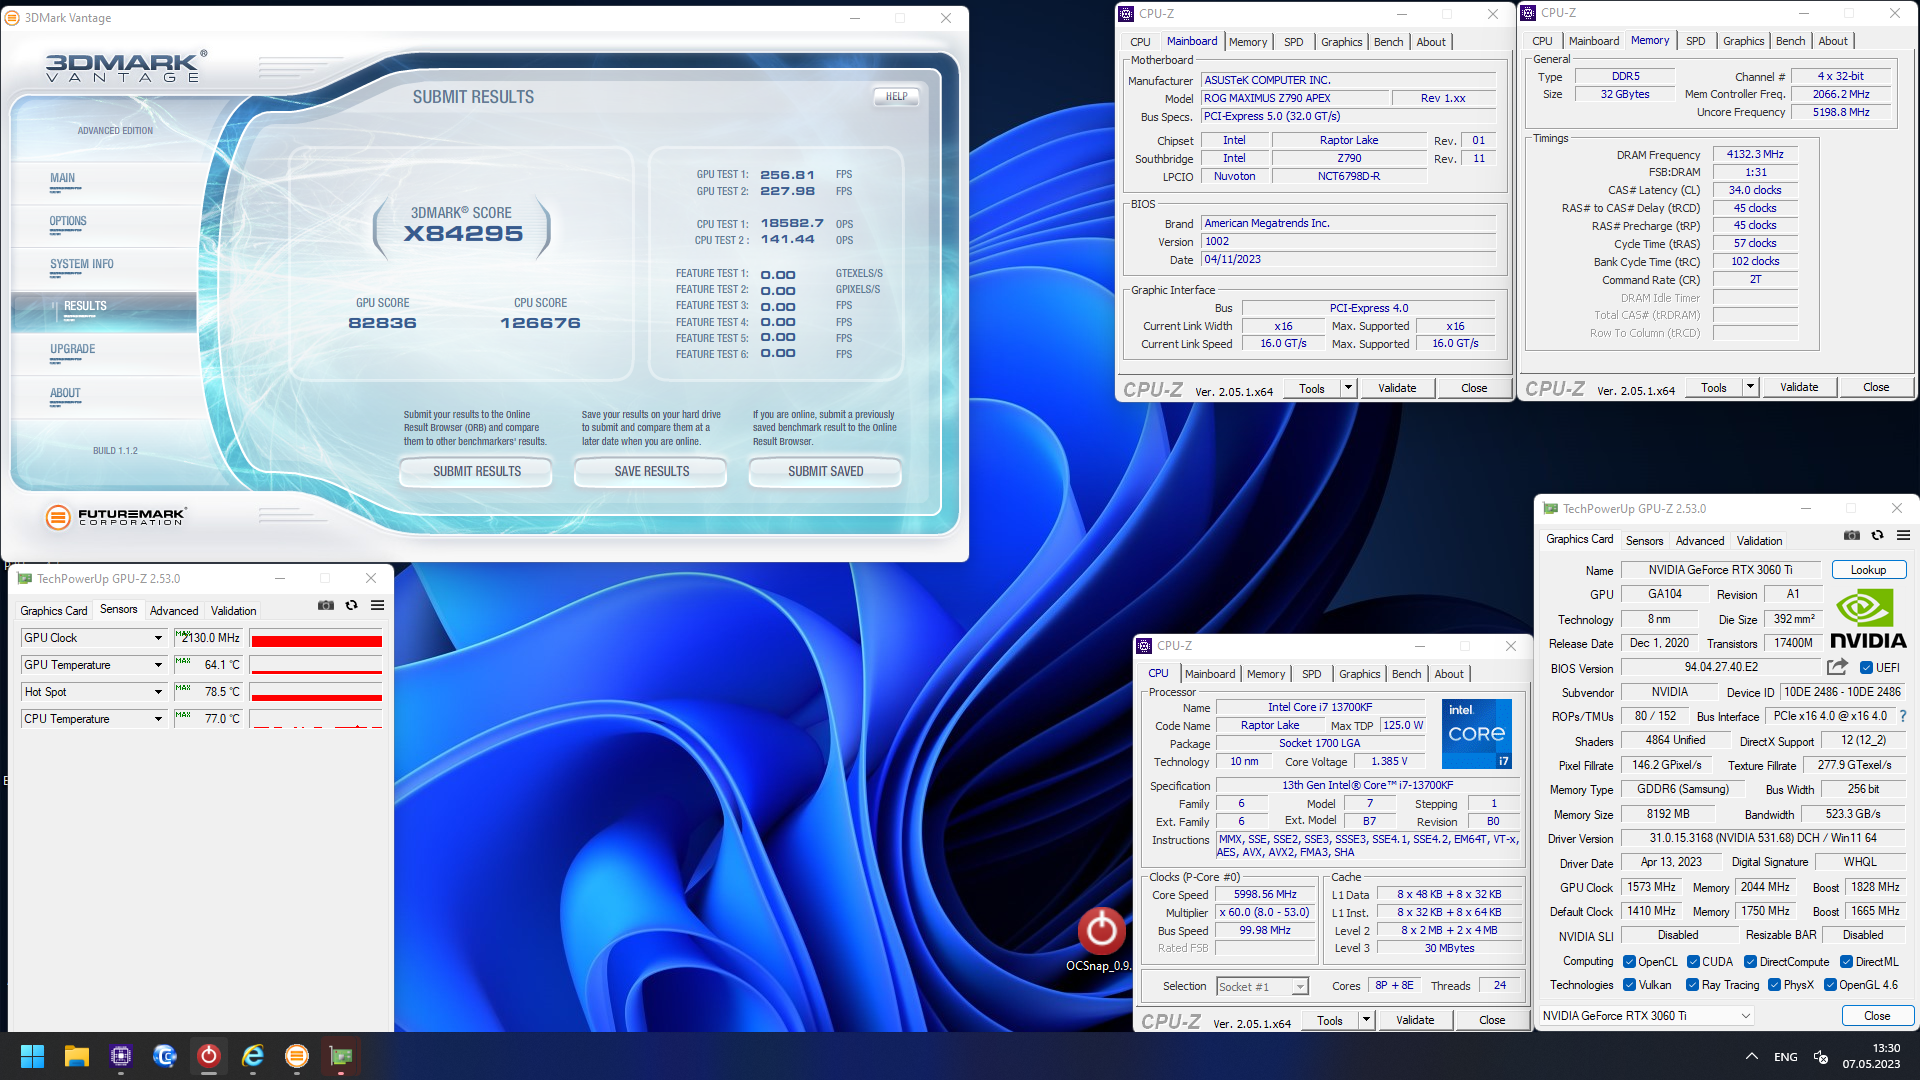The width and height of the screenshot is (1920, 1080).
Task: Expand Tools dropdown arrow in CPU-Z Mainboard window
Action: click(x=1348, y=388)
